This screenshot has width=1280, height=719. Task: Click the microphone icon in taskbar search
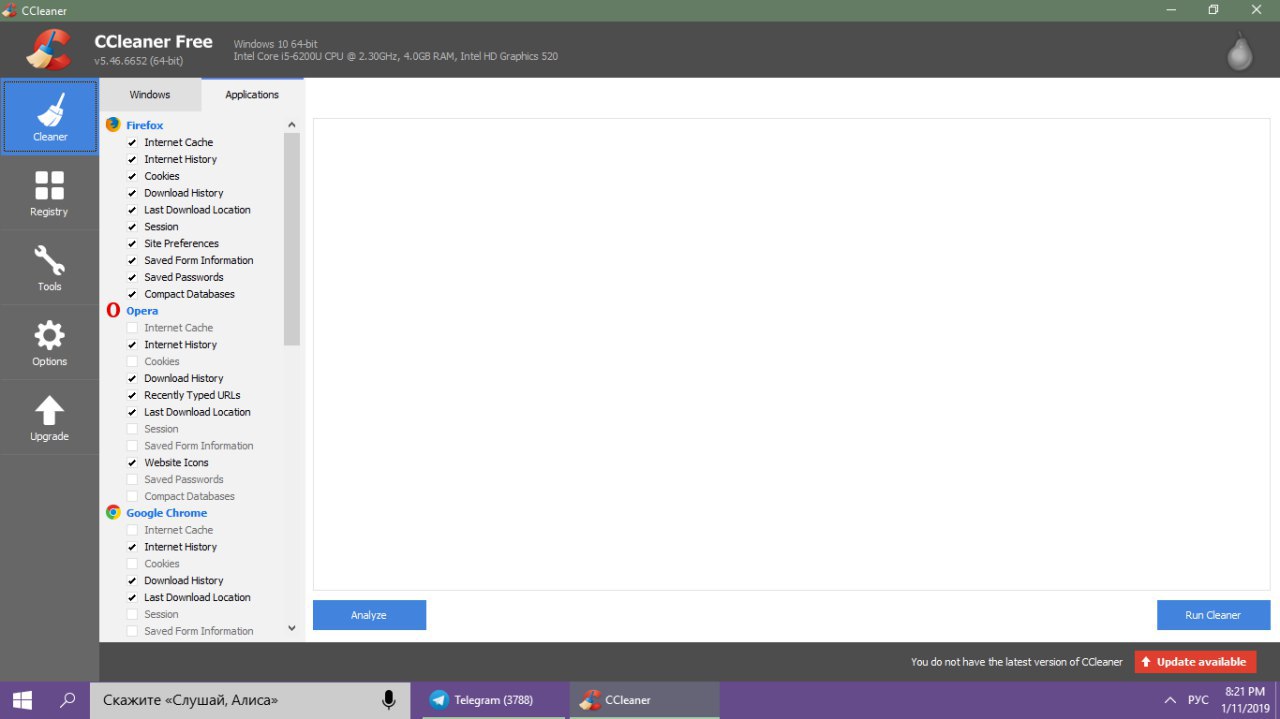389,700
